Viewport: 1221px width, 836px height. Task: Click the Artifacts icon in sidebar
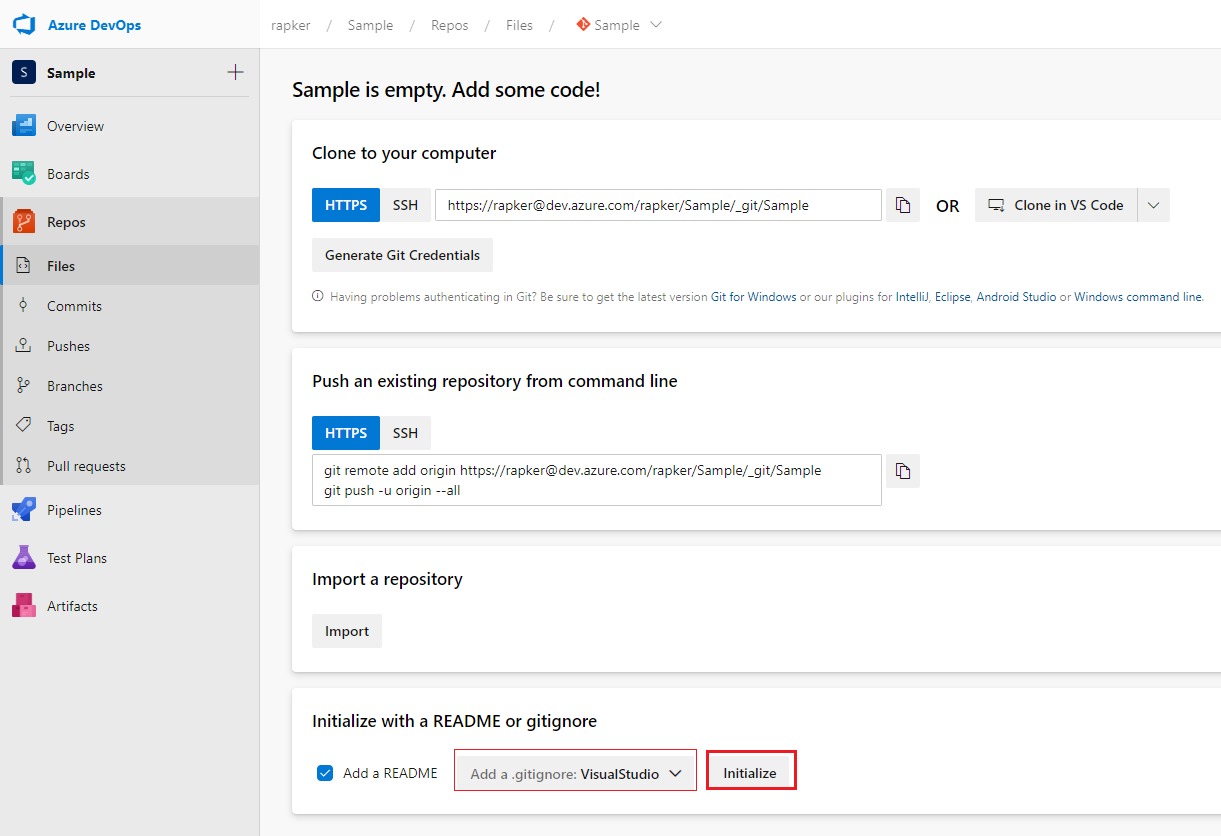(x=24, y=606)
